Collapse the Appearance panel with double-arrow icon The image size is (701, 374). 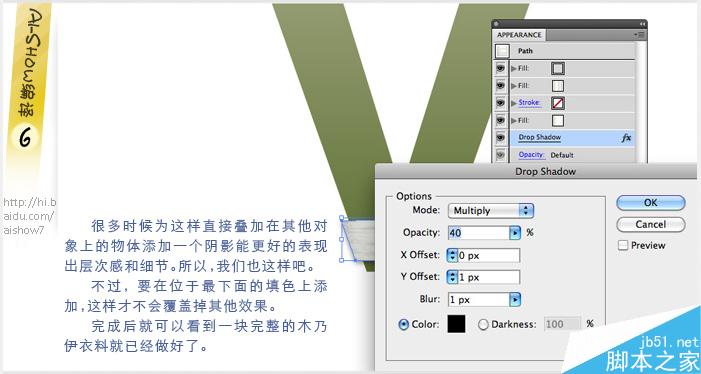[x=642, y=24]
